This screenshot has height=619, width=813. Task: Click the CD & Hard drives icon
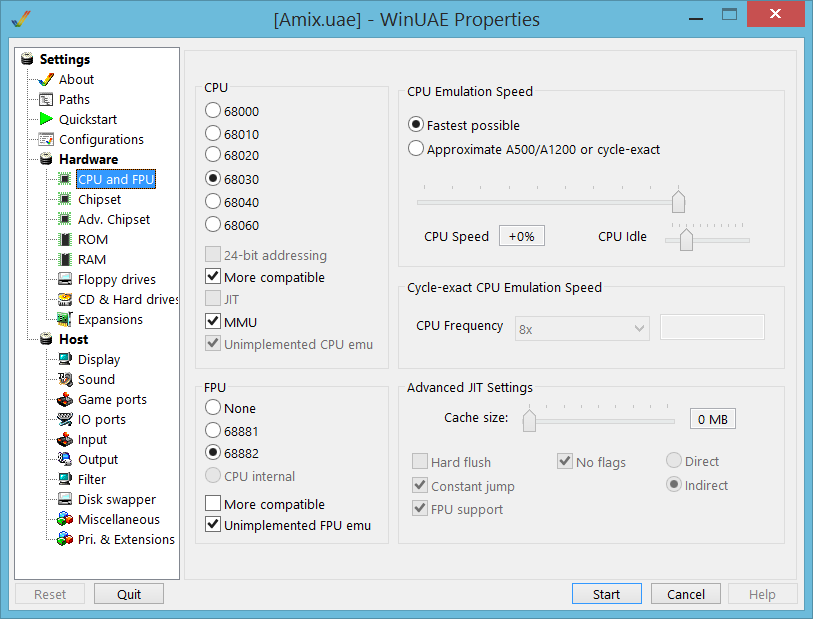tap(65, 300)
